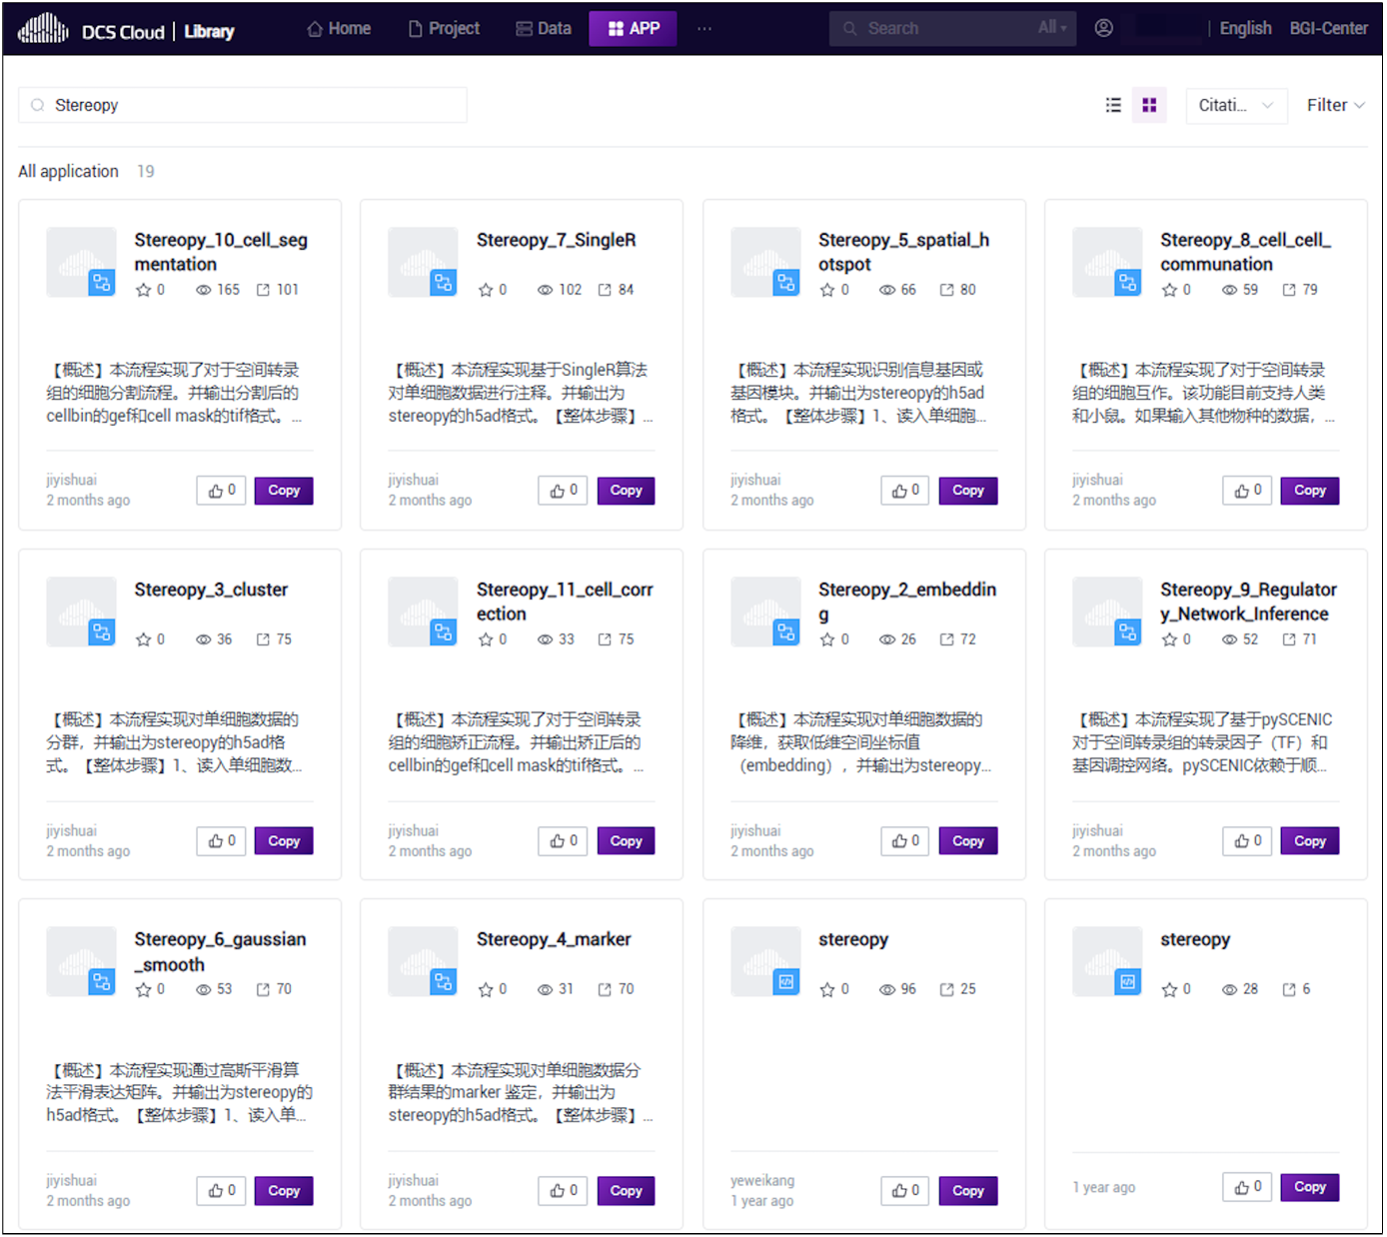Open the English language selector

click(1245, 28)
